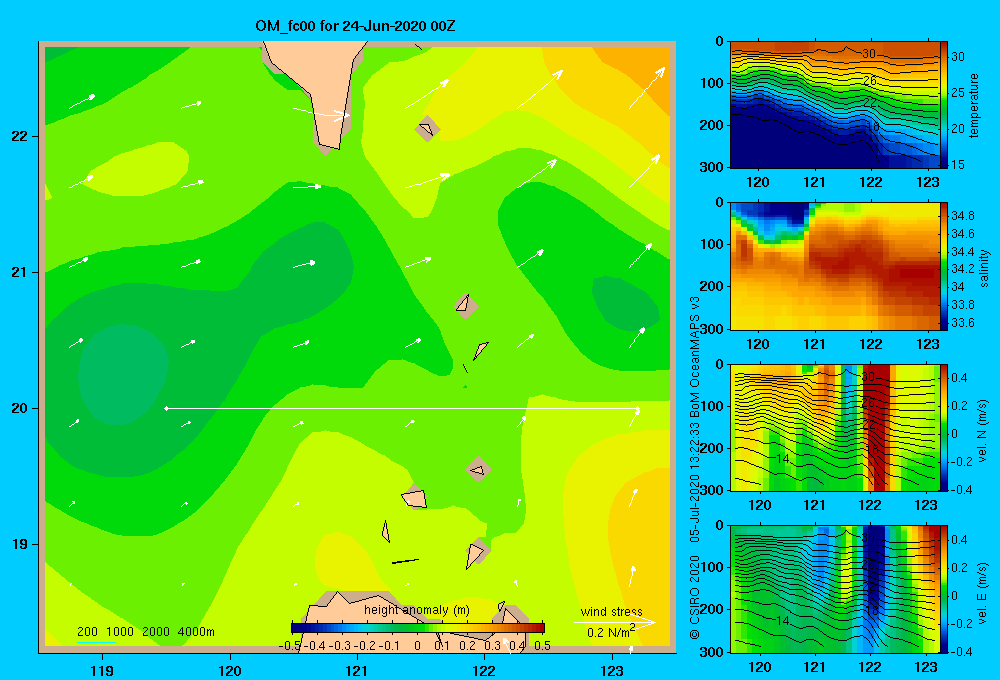Screen dimensions: 1000x680
Task: Click the '0.5' maximum tick on height anomaly scale
Action: (542, 646)
